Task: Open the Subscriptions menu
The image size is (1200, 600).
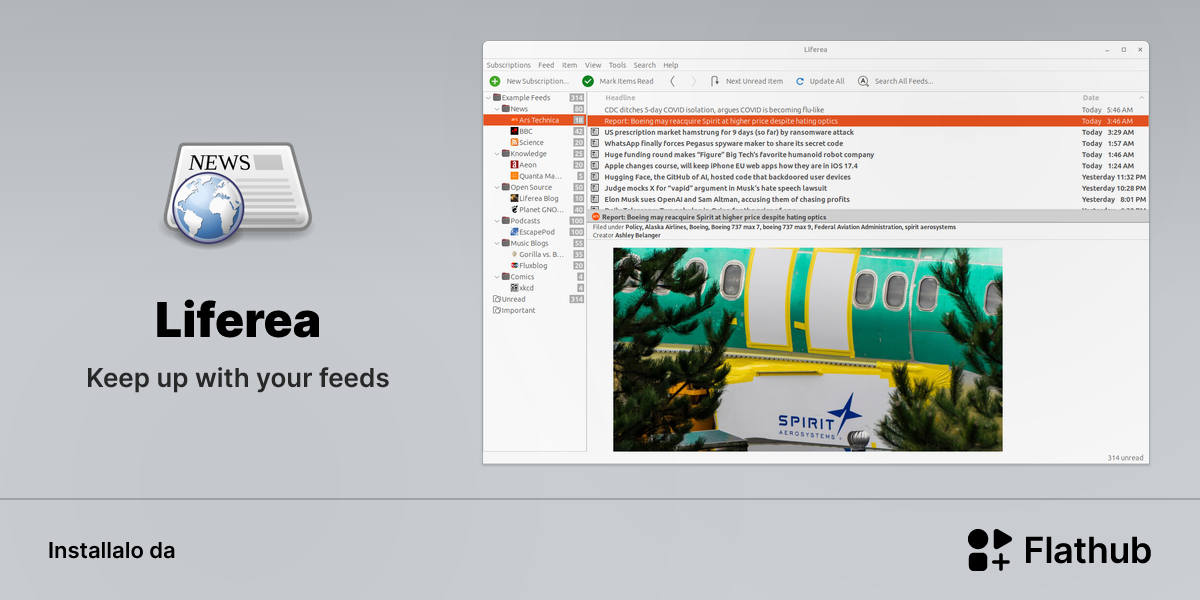Action: [509, 65]
